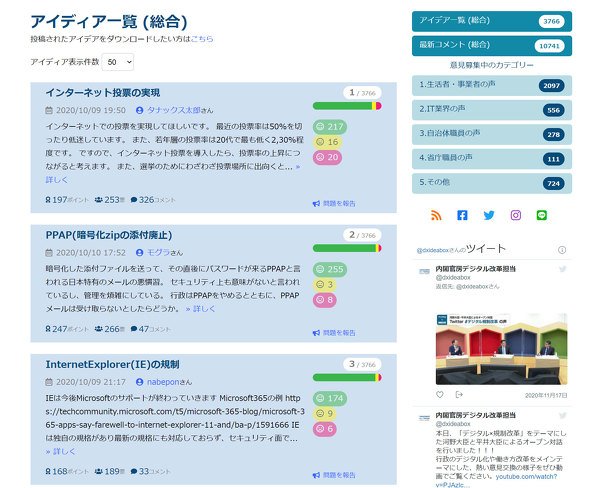The height and width of the screenshot is (488, 590).
Task: Report problem on InternetExplorer idea
Action: point(334,475)
